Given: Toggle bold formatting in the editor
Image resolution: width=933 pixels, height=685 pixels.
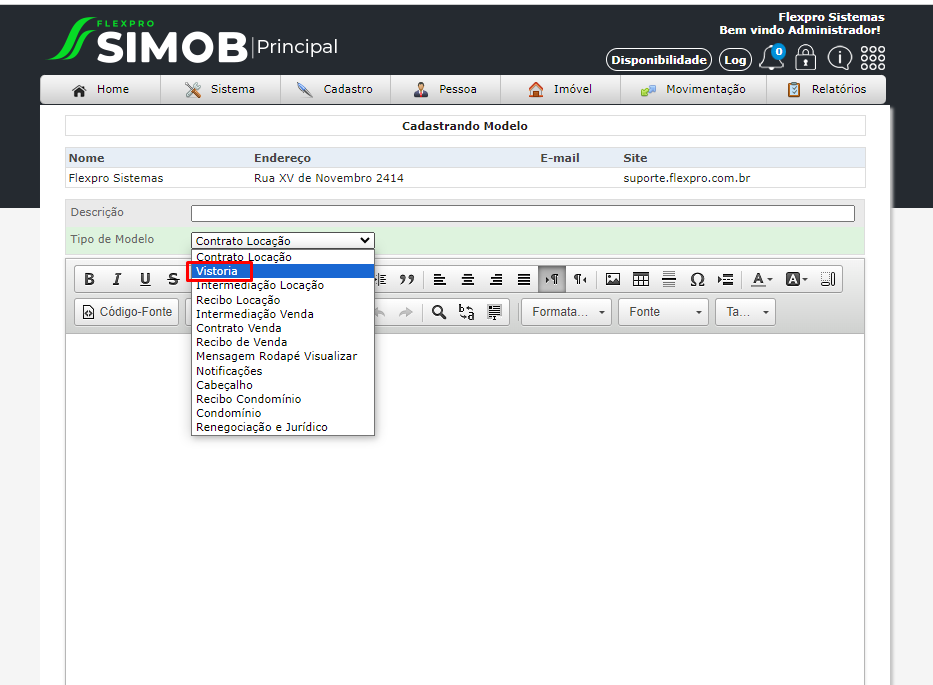Looking at the screenshot, I should (x=89, y=279).
